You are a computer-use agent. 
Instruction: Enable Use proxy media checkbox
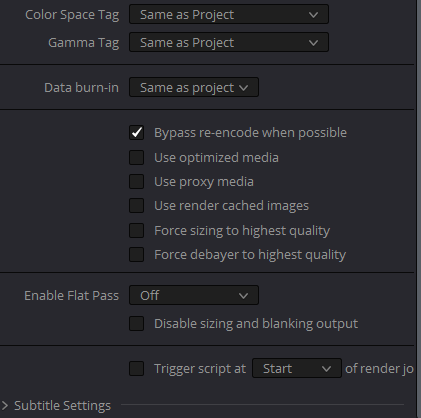[137, 182]
